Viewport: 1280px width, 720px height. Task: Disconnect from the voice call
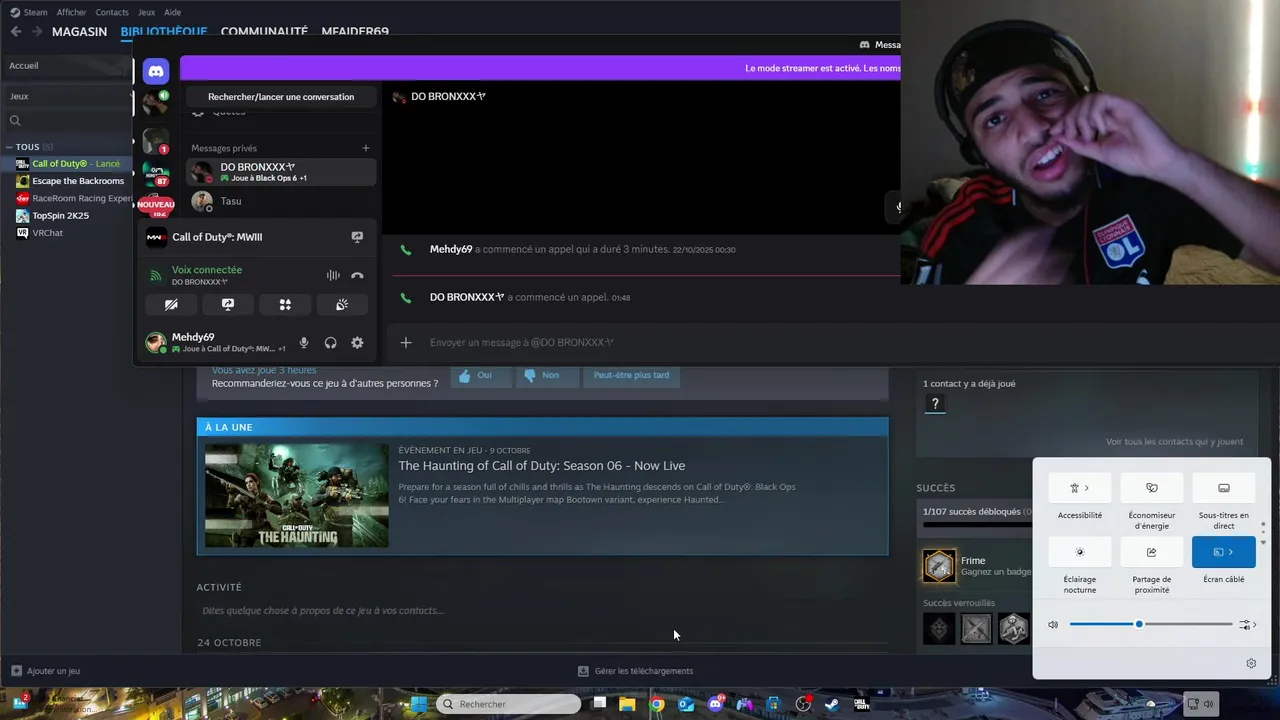[x=357, y=275]
